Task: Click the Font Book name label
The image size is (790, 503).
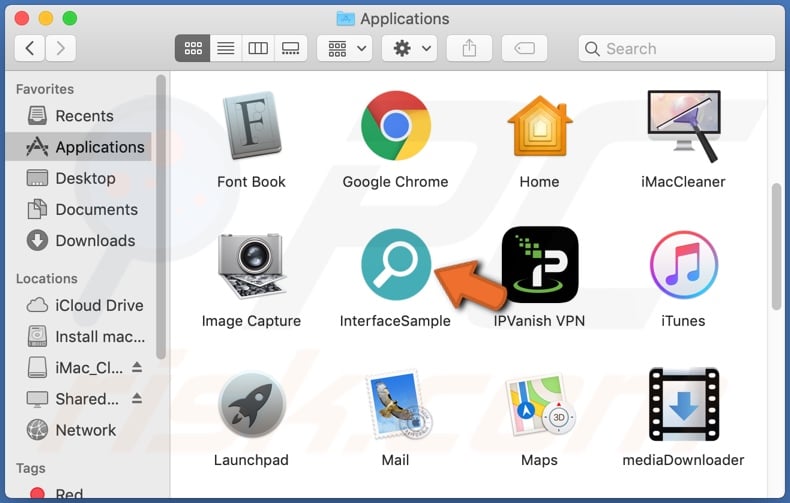Action: [251, 182]
